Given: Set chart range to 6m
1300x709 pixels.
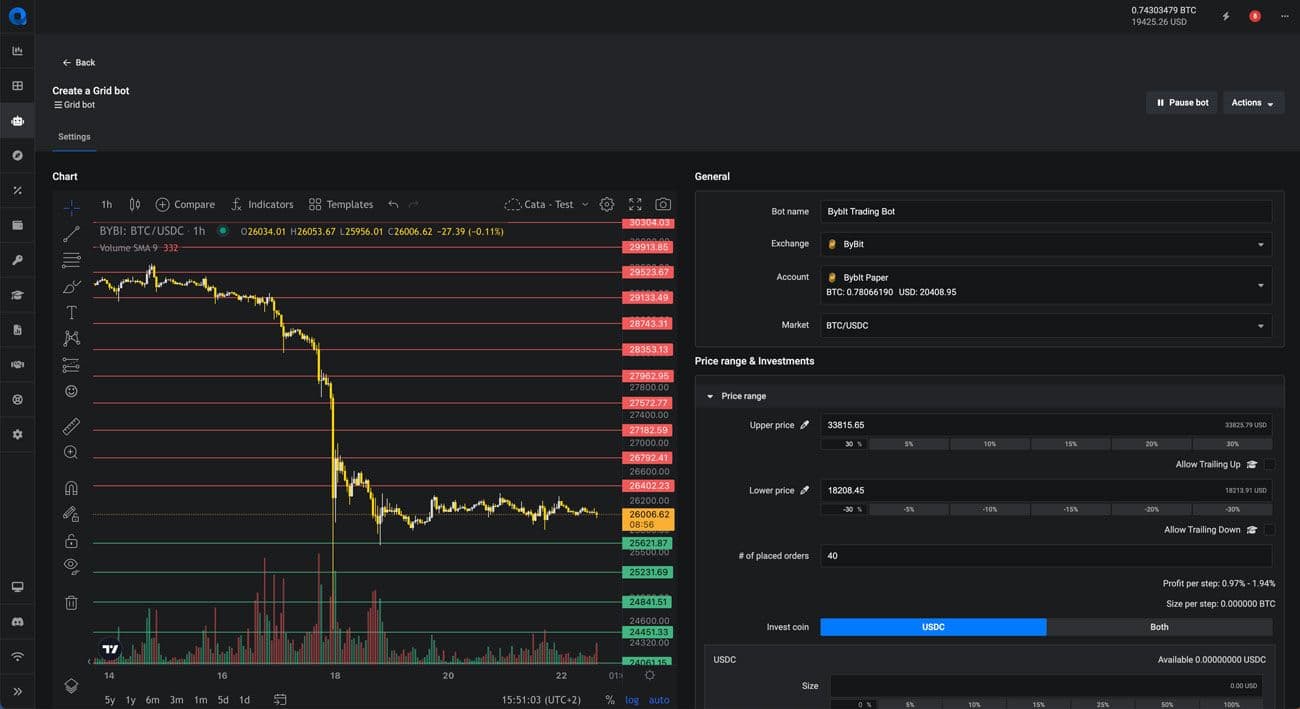Looking at the screenshot, I should pos(153,700).
